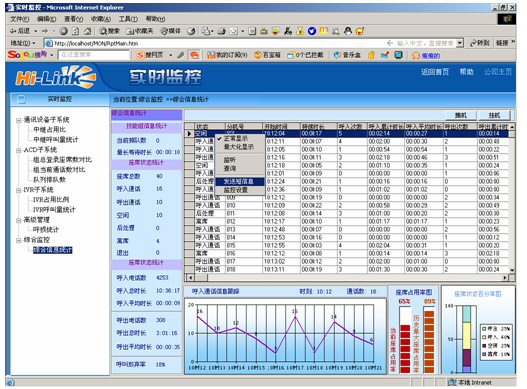Click the red current seat occupancy bar
The image size is (527, 389).
point(405,348)
